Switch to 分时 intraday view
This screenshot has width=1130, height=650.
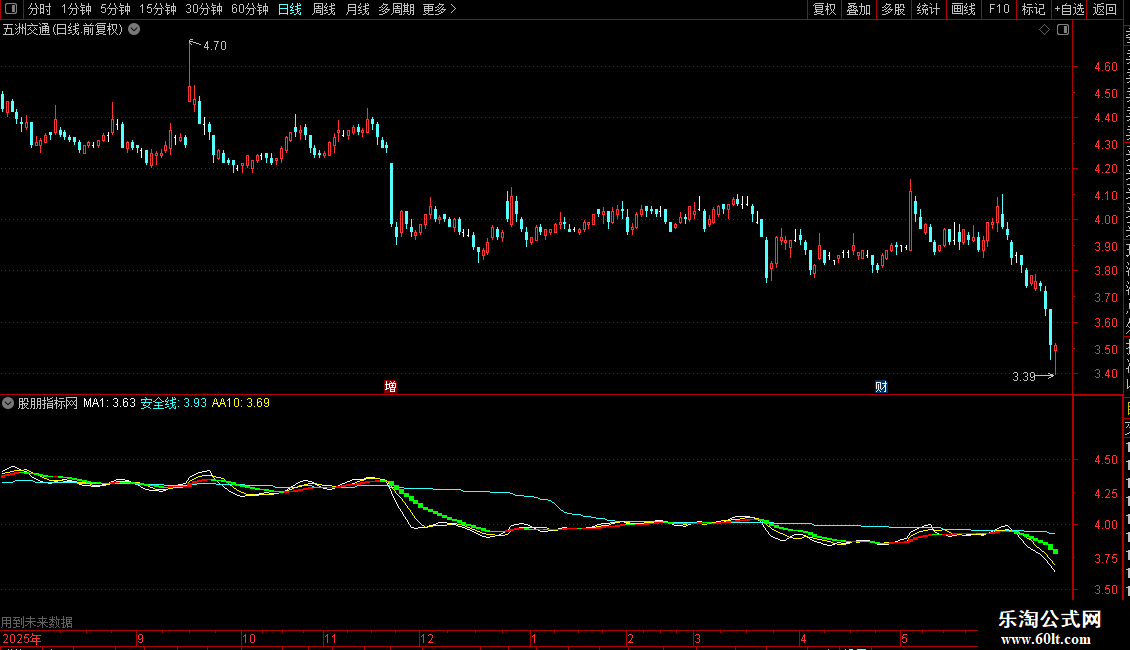pos(40,9)
